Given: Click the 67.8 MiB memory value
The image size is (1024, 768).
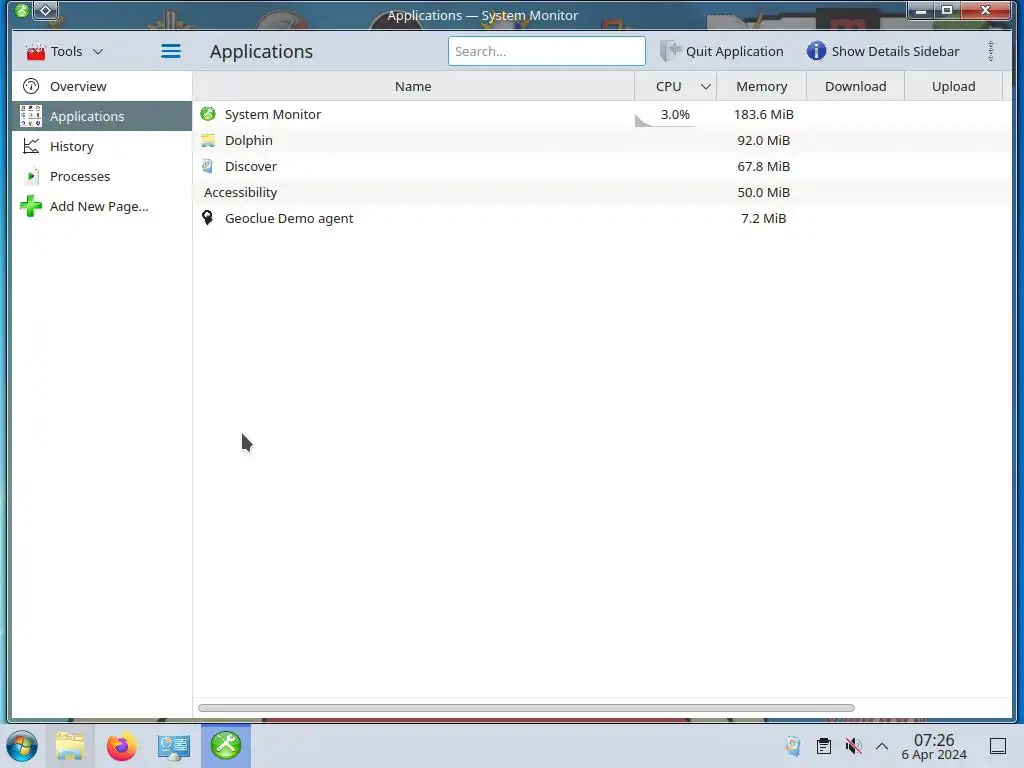Looking at the screenshot, I should pyautogui.click(x=763, y=167).
